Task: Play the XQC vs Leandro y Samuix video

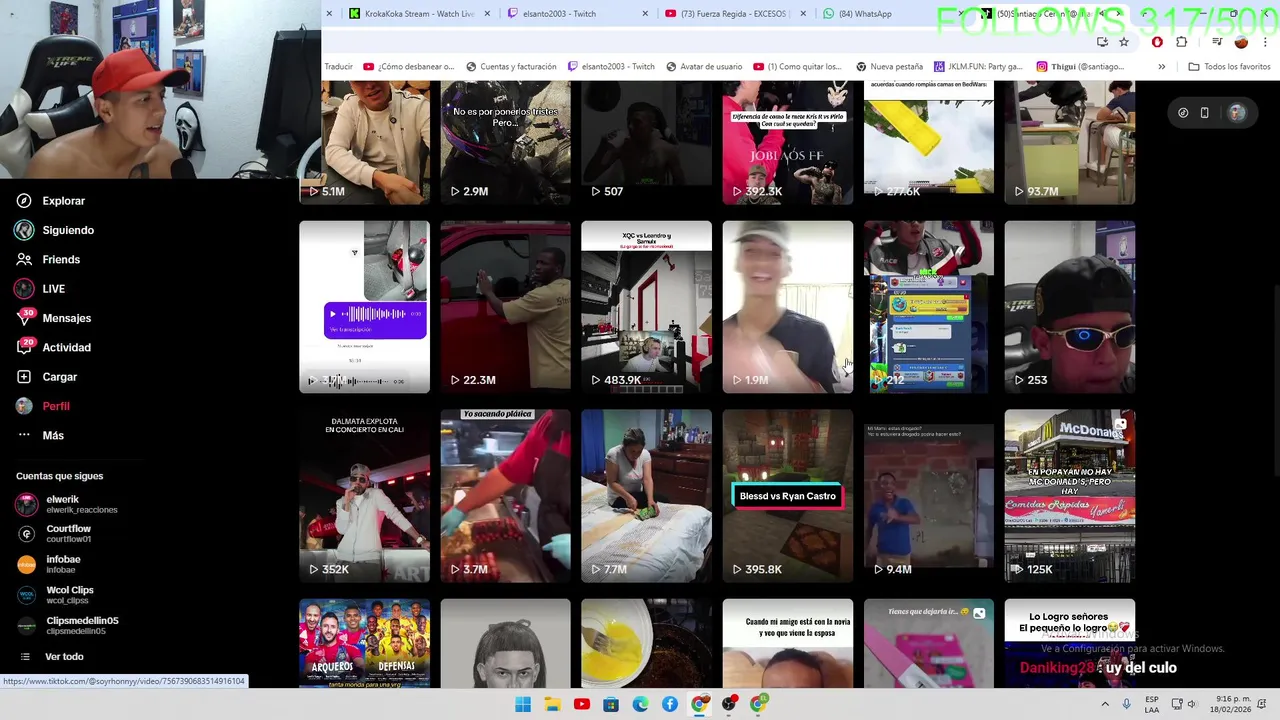Action: tap(647, 307)
